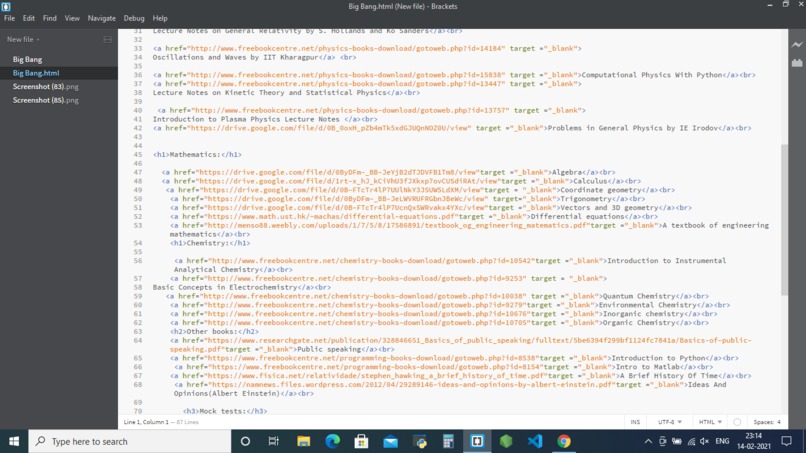Open Visual Studio Code from taskbar
The image size is (806, 453).
click(x=535, y=441)
